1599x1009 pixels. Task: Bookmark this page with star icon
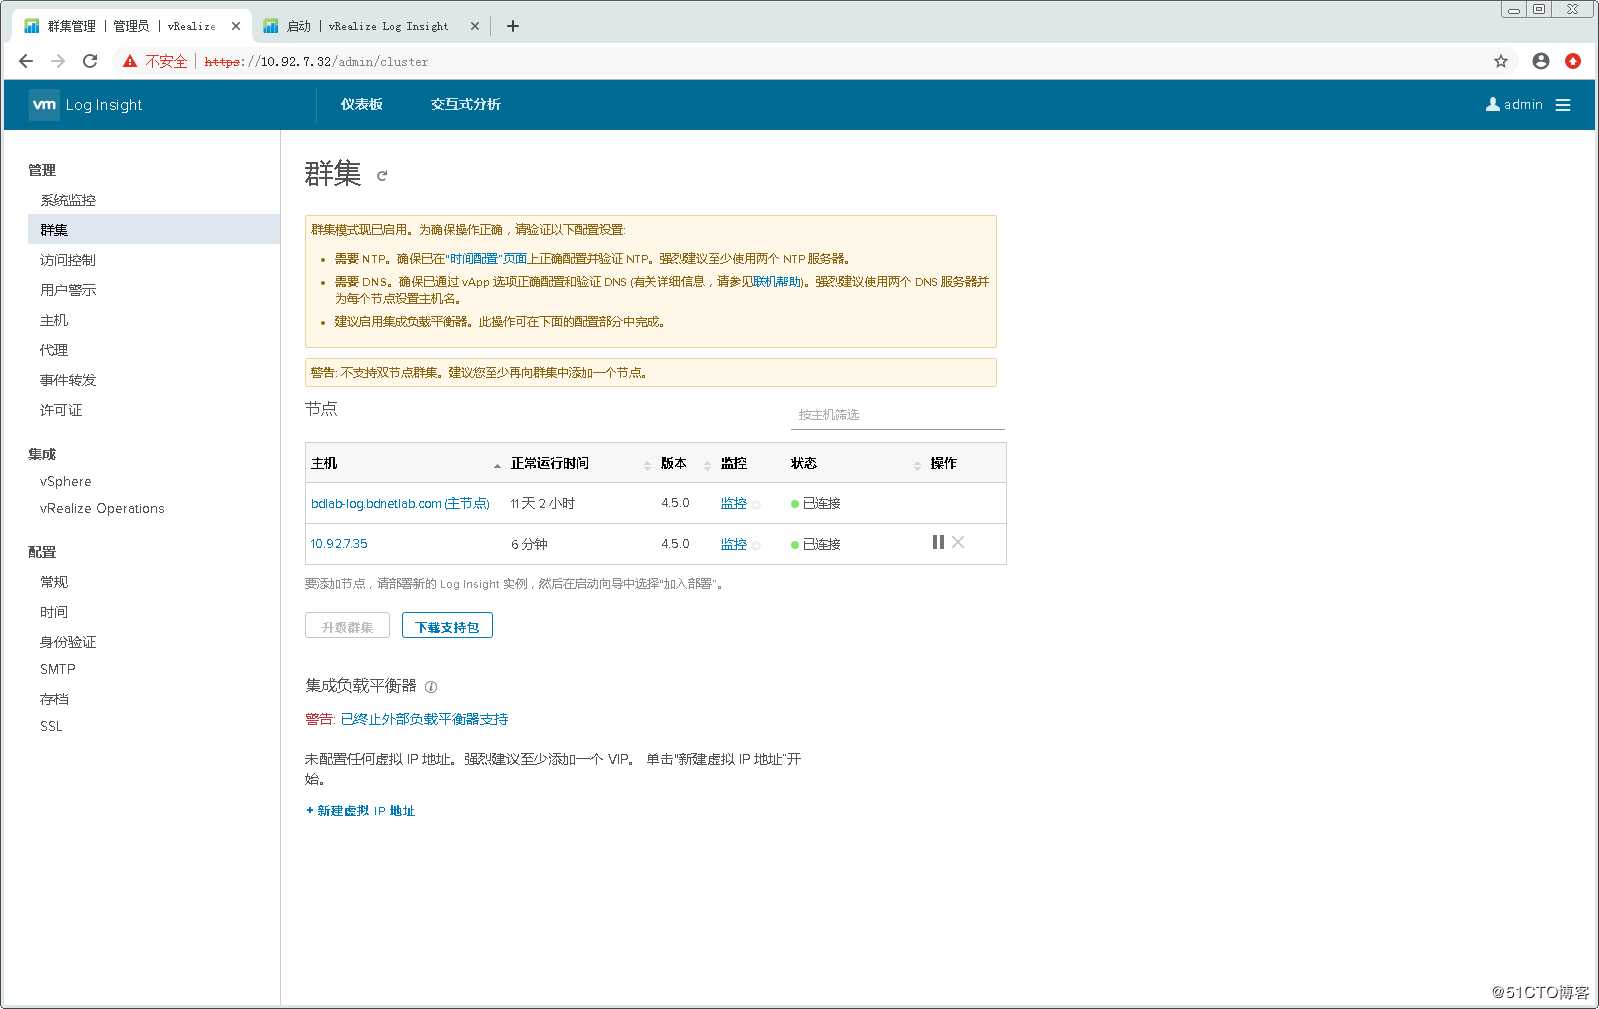1501,61
